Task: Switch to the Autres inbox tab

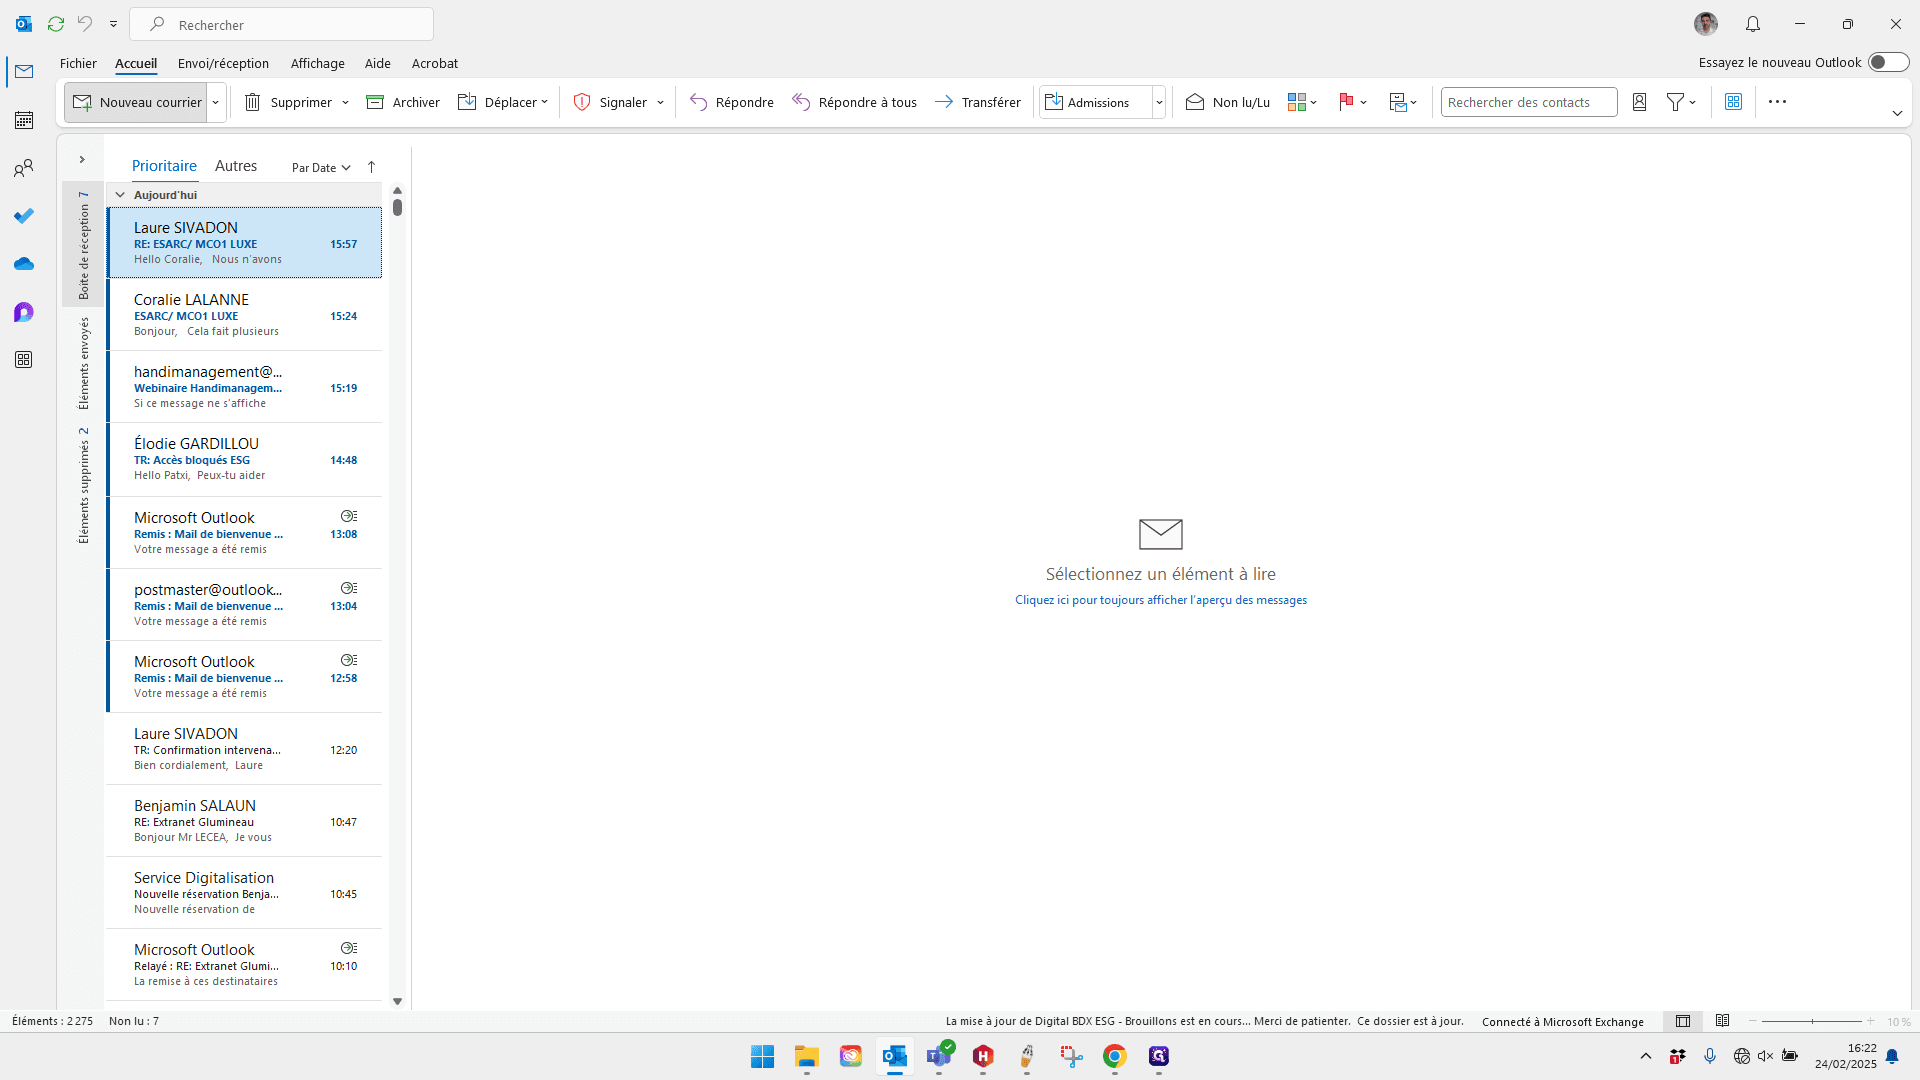Action: (x=236, y=166)
